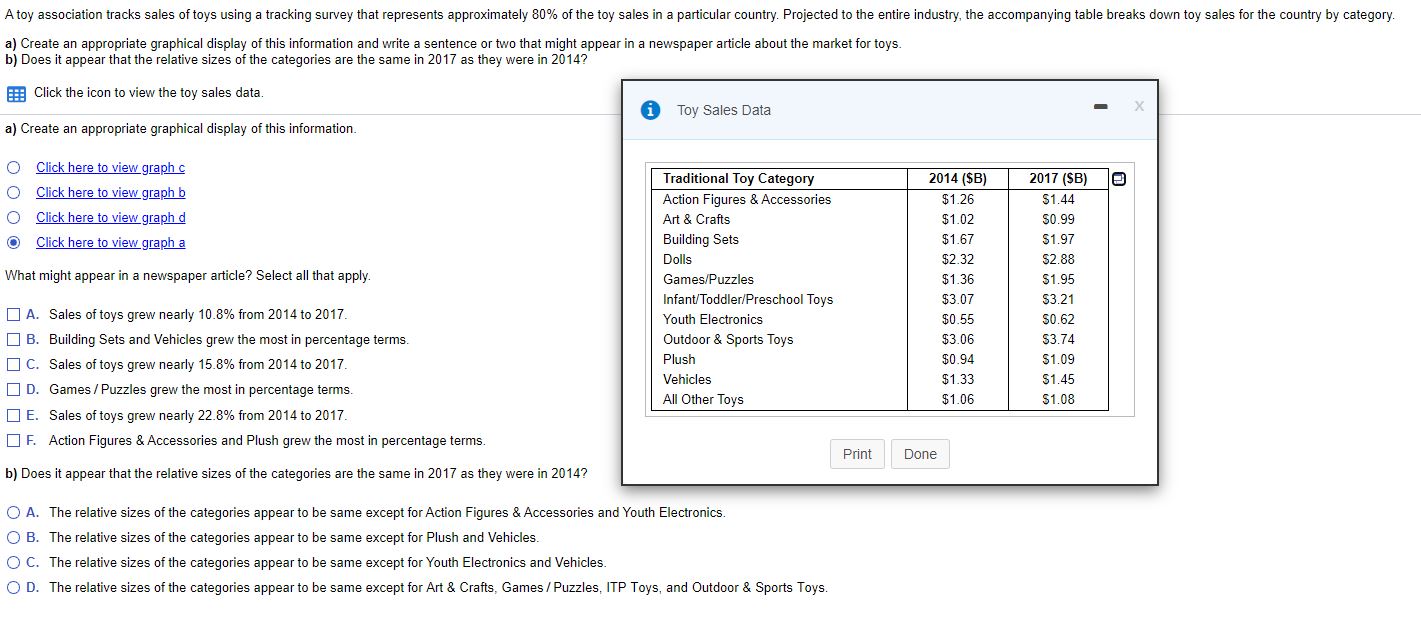Click the 'Action Figures & Accessories' row label
The width and height of the screenshot is (1421, 626).
tap(747, 199)
